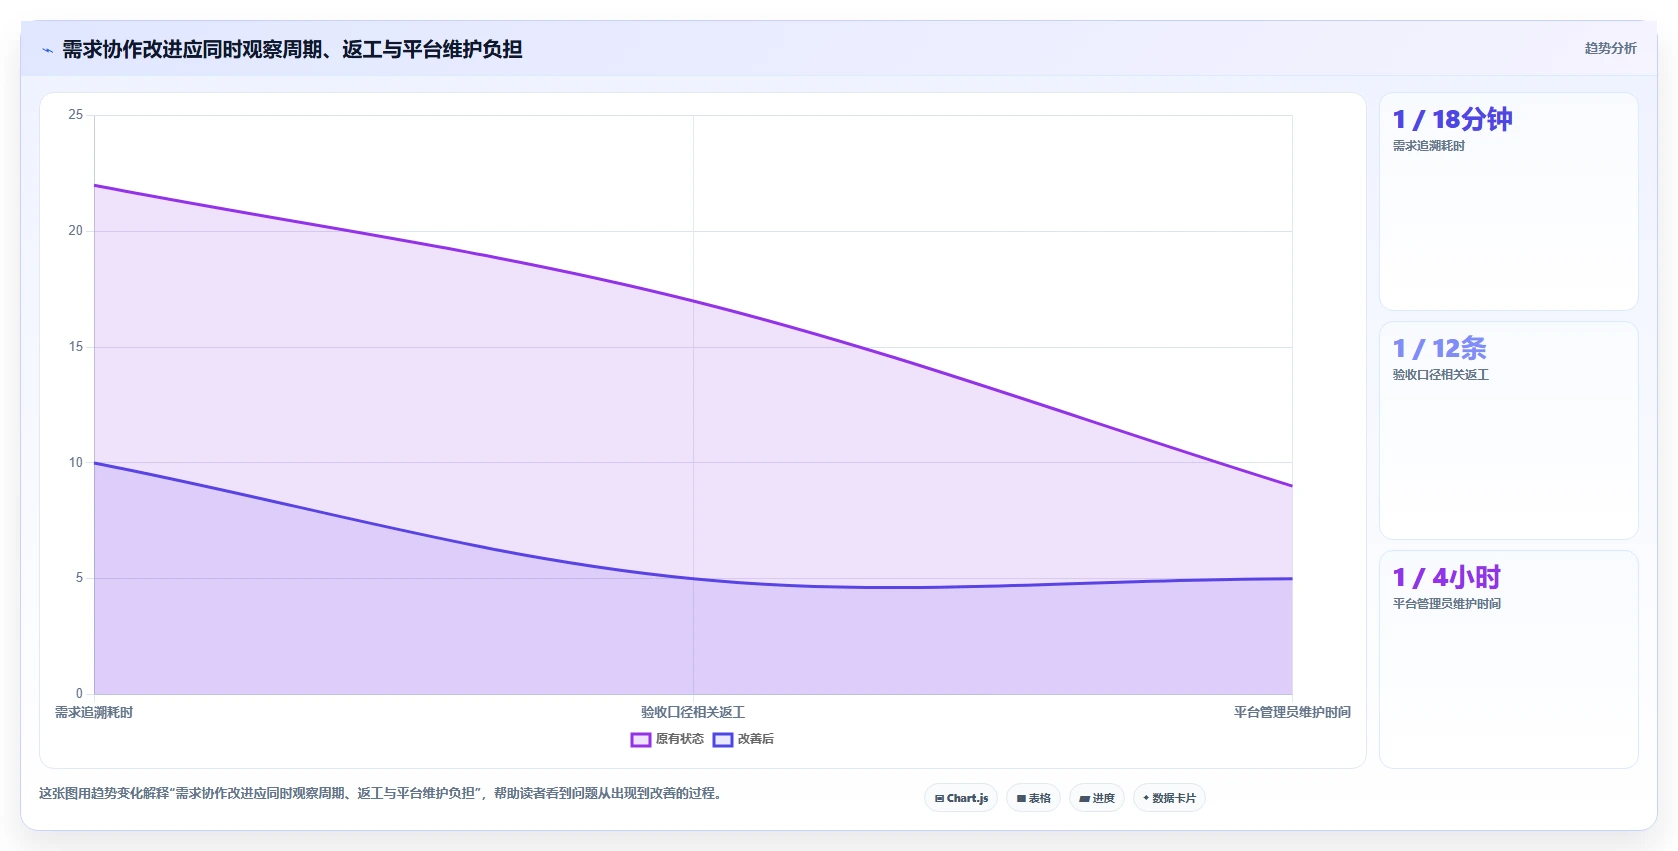Image resolution: width=1678 pixels, height=851 pixels.
Task: Click the 验收口径相关返工 x-axis label
Action: pyautogui.click(x=693, y=712)
